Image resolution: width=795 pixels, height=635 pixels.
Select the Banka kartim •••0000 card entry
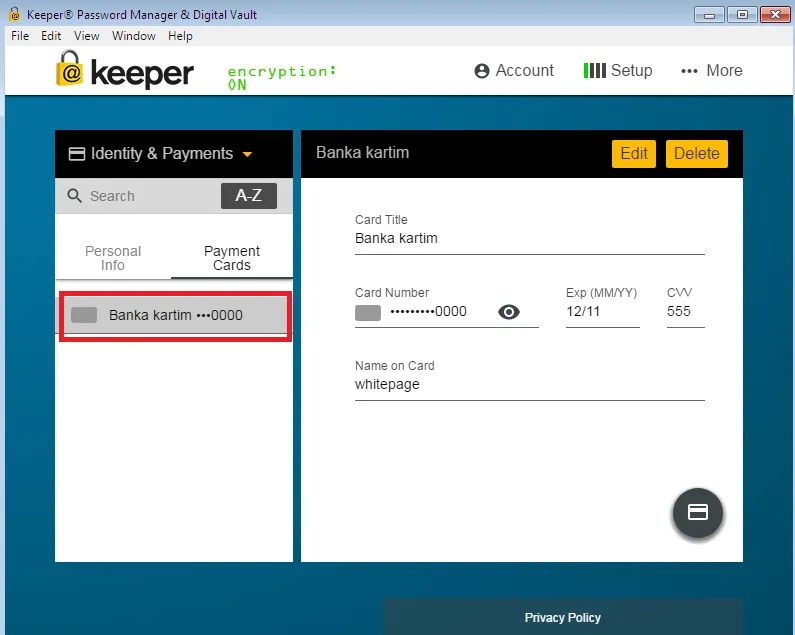pos(174,315)
